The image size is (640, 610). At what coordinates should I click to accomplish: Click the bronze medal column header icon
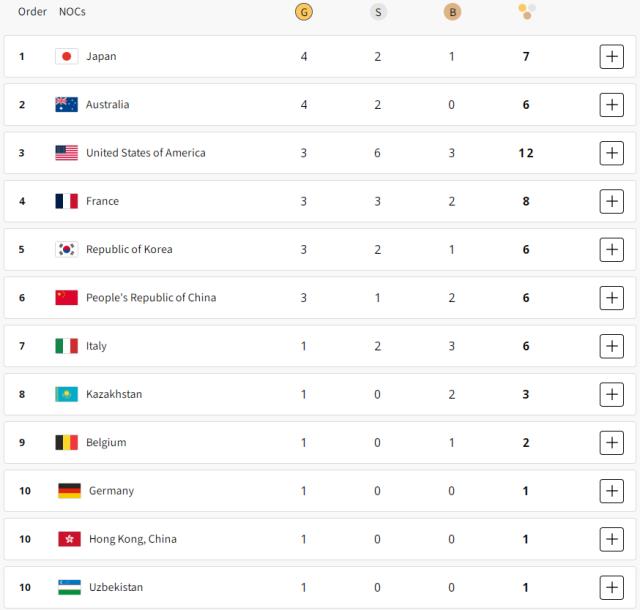(452, 12)
